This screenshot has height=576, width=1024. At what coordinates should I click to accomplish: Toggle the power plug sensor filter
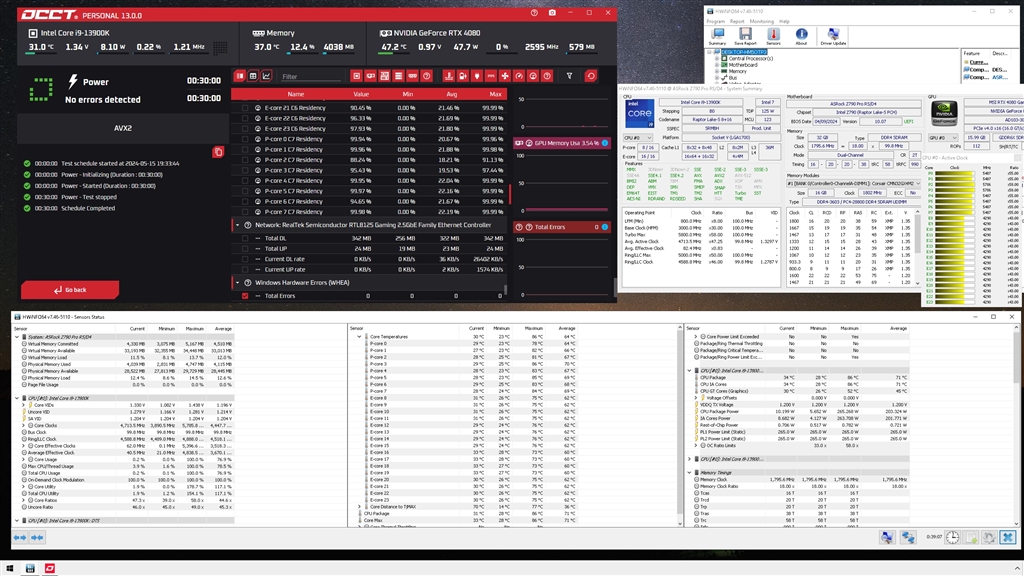click(477, 76)
